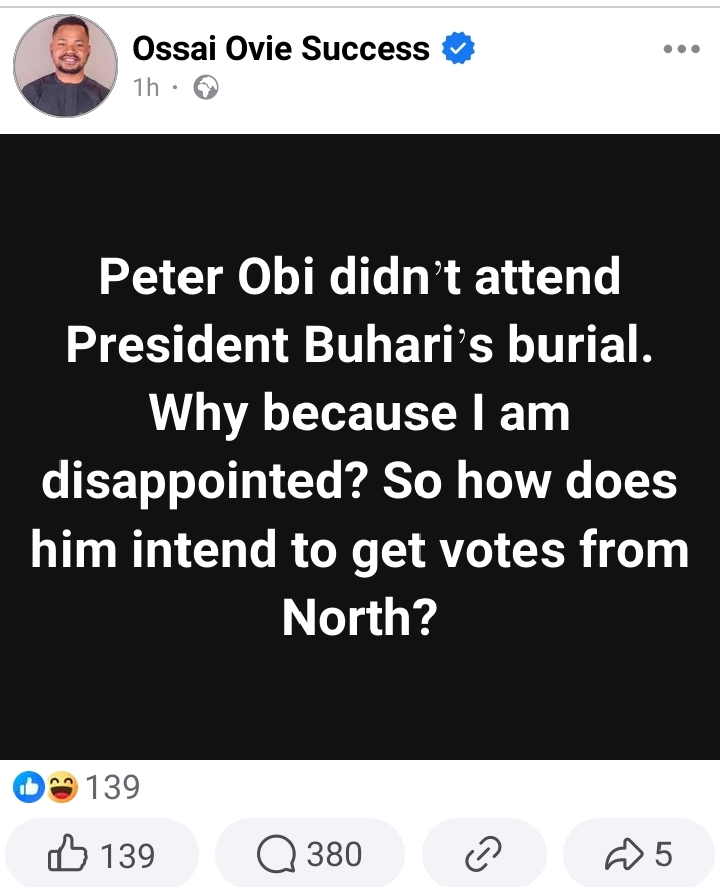Open the three-dots post options menu
The width and height of the screenshot is (720, 887).
click(681, 49)
